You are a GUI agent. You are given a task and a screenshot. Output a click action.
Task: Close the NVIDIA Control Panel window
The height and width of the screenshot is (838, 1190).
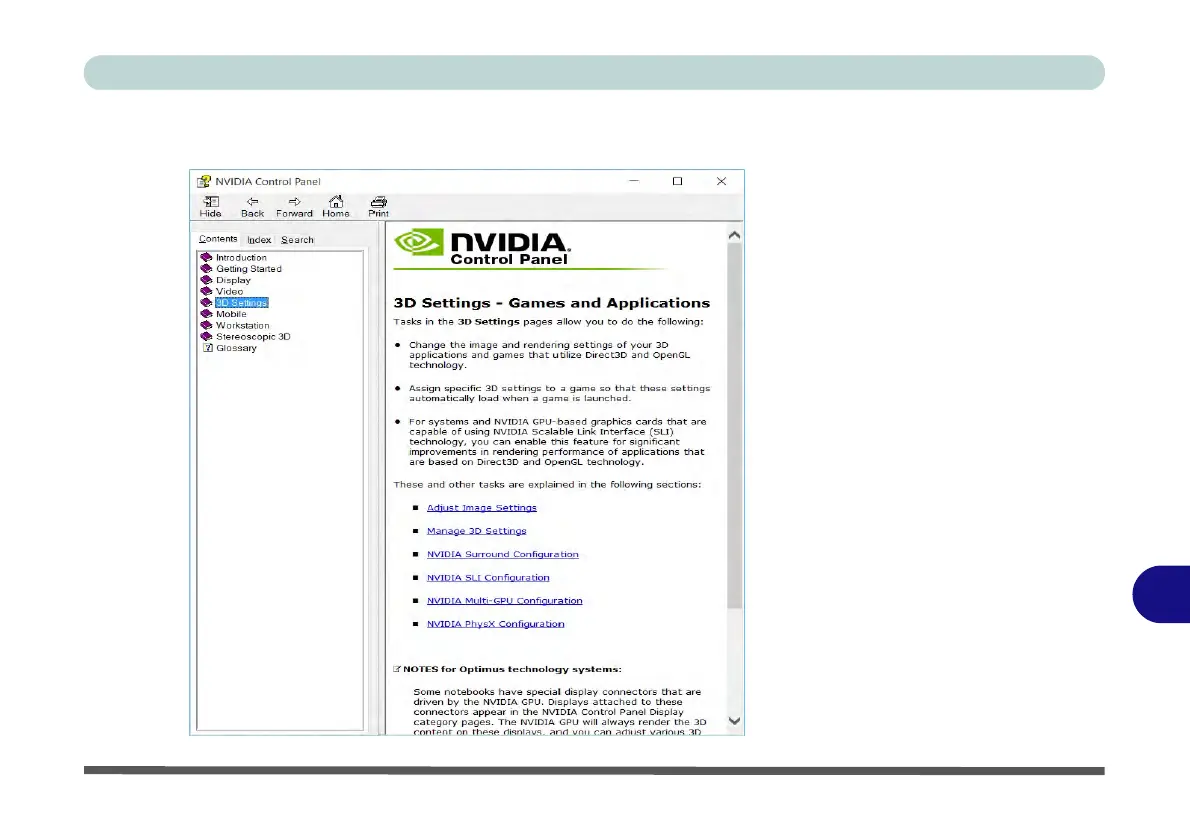[721, 181]
